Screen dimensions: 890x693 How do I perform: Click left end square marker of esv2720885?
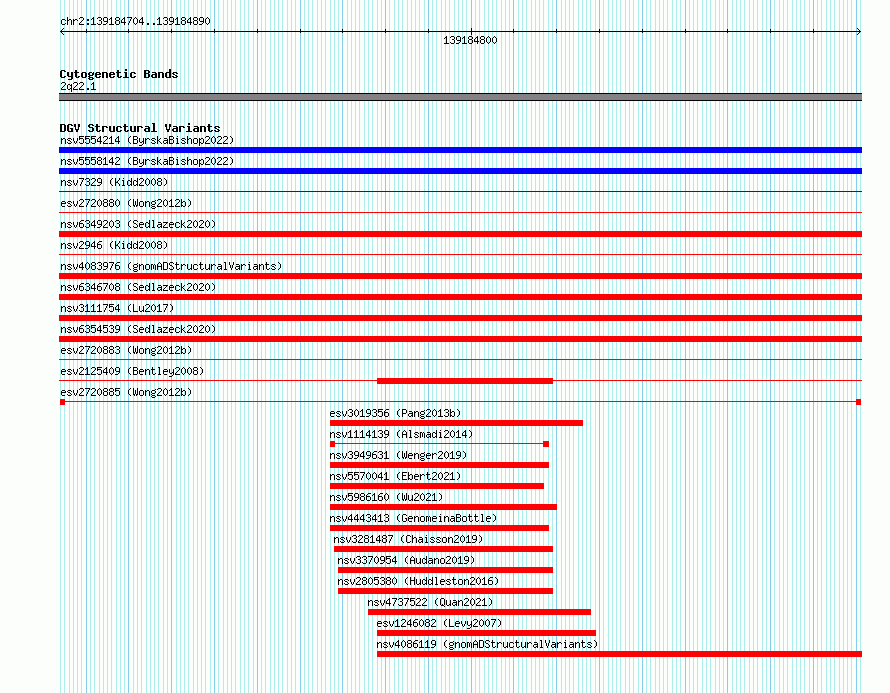click(x=62, y=402)
